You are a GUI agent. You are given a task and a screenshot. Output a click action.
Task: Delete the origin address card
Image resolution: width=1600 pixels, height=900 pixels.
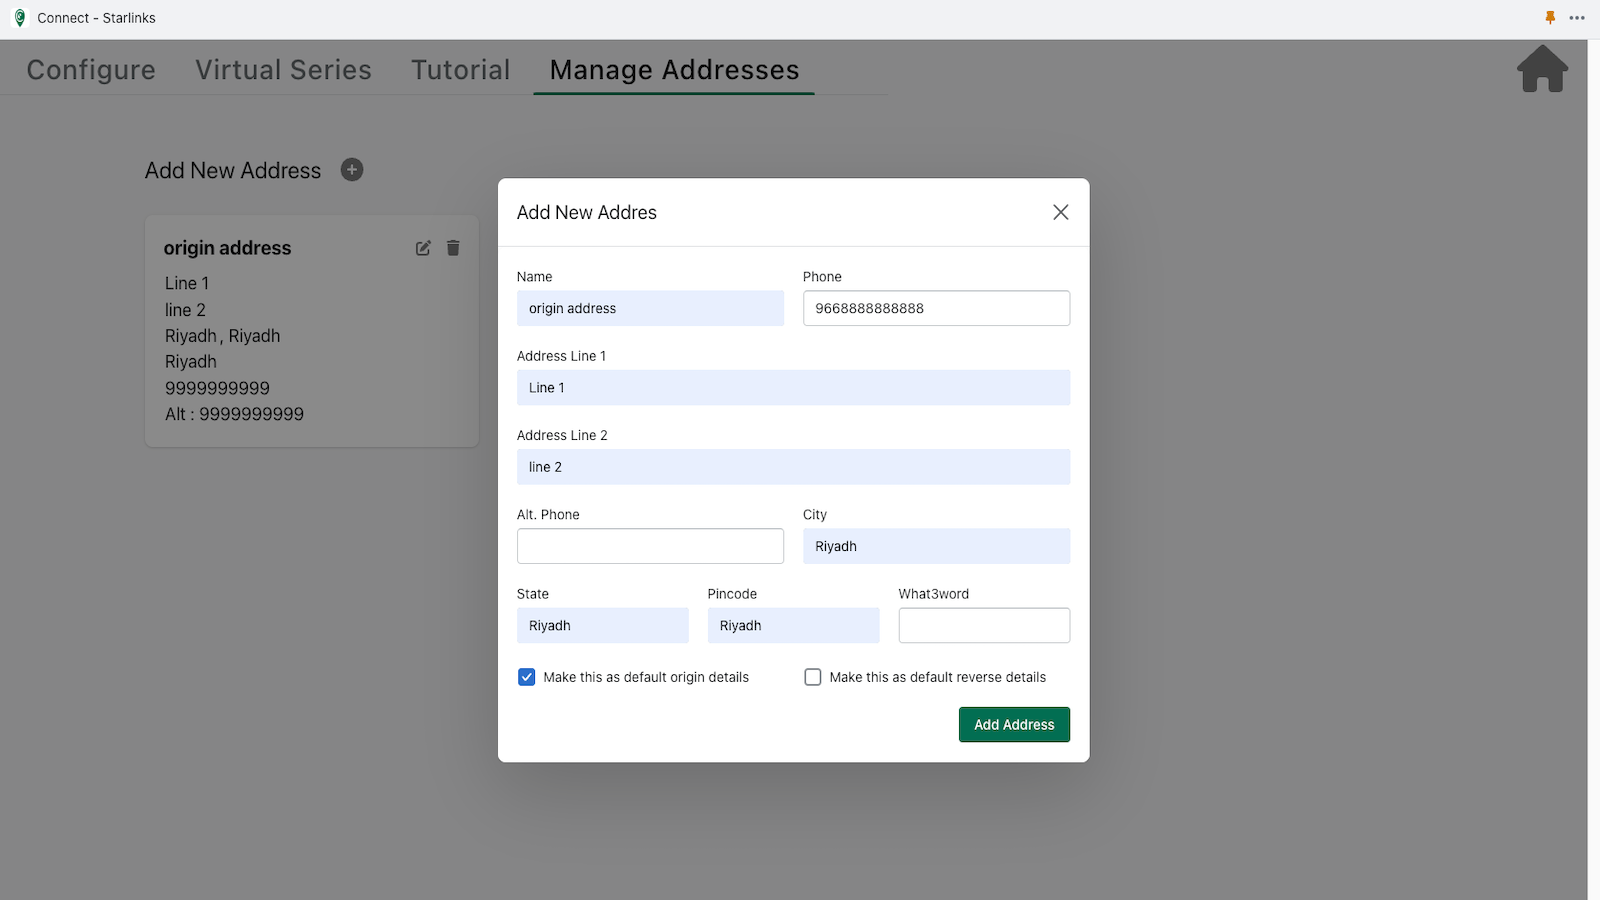[x=453, y=248]
